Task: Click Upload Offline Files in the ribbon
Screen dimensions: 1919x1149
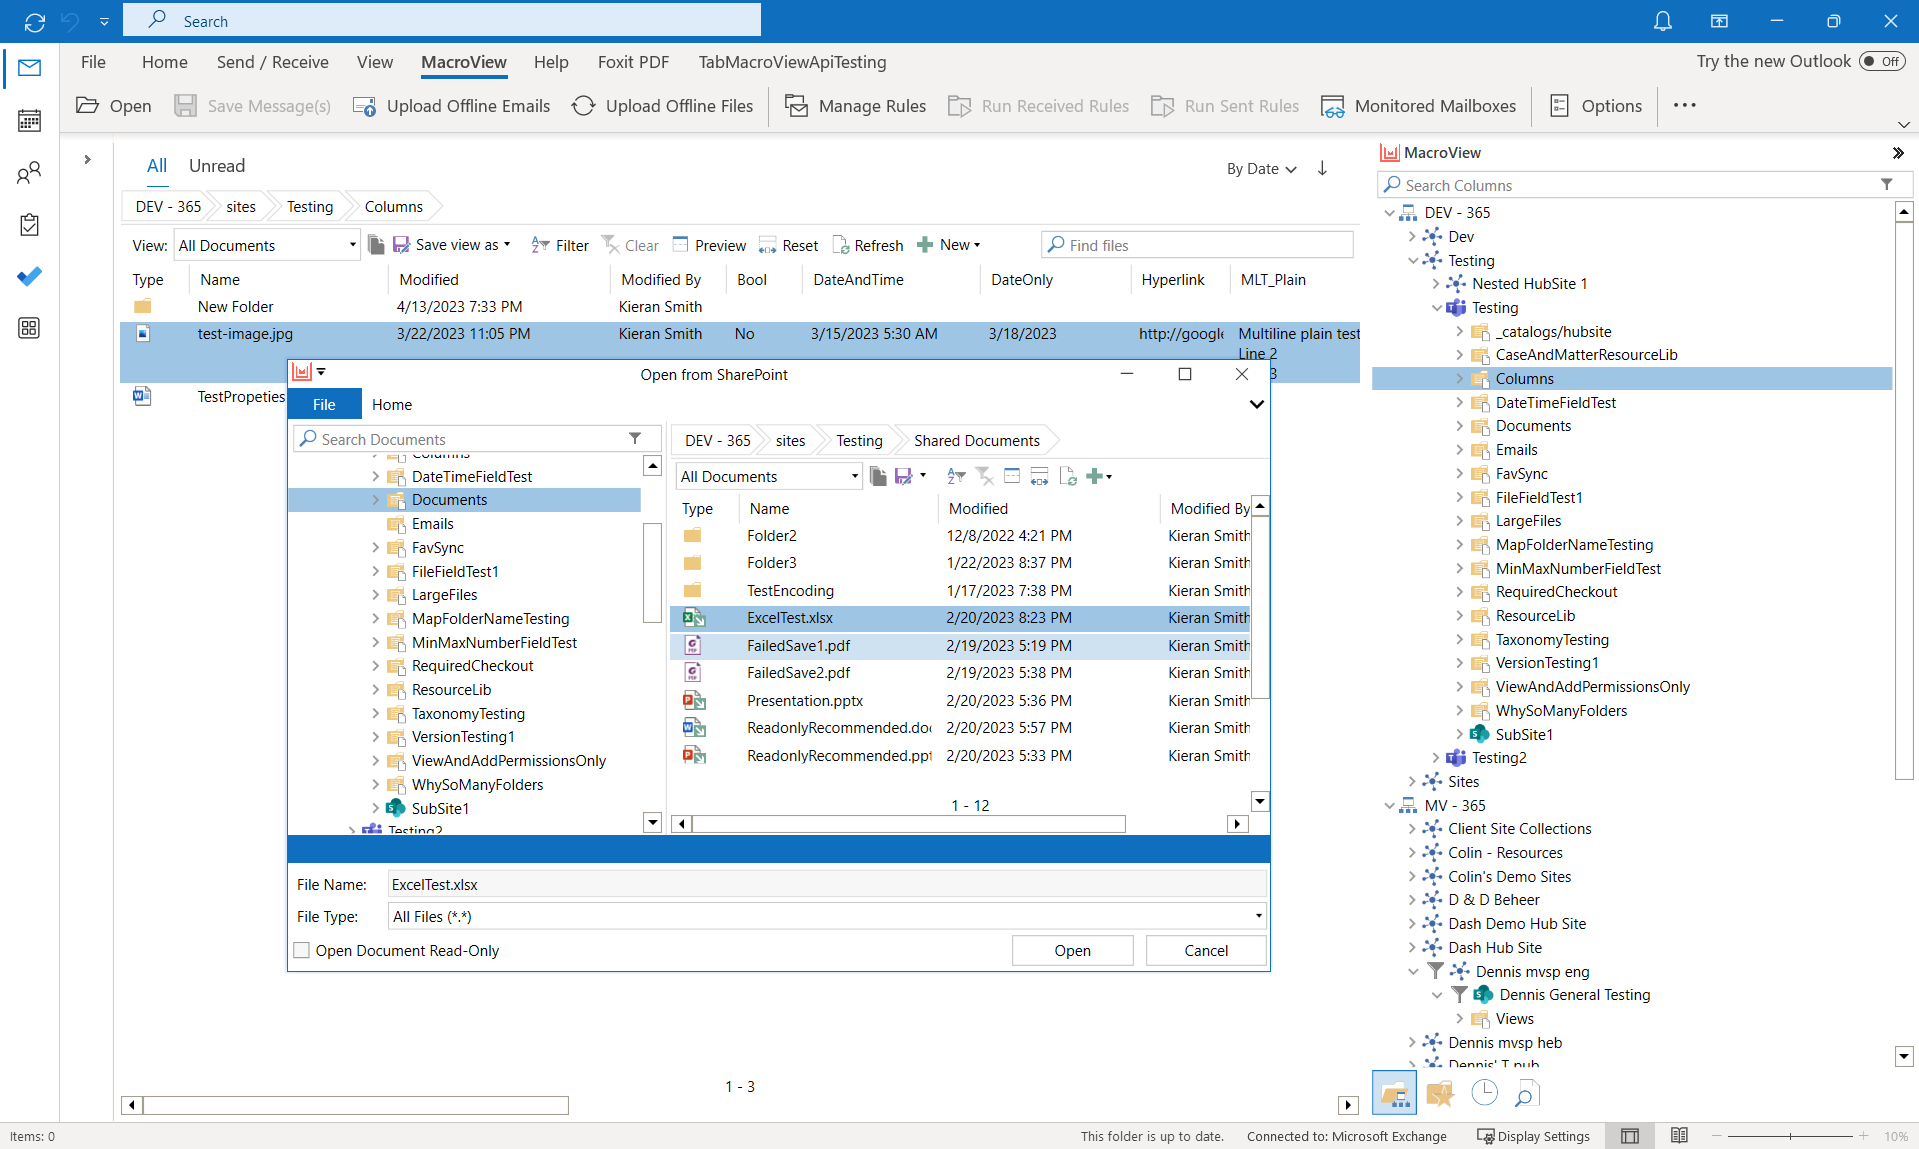Action: (663, 106)
